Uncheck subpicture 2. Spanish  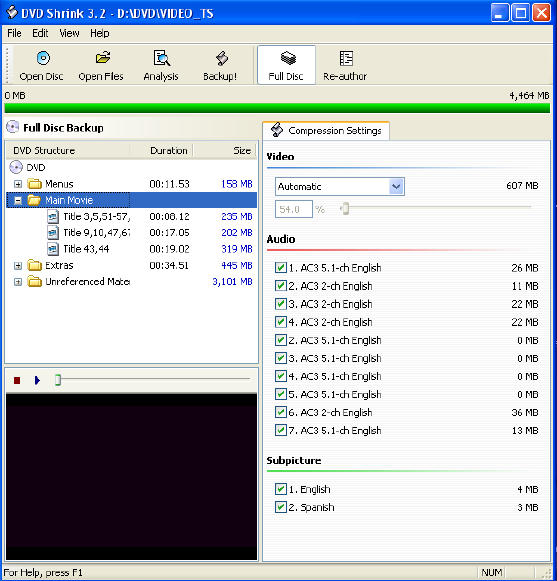click(281, 507)
